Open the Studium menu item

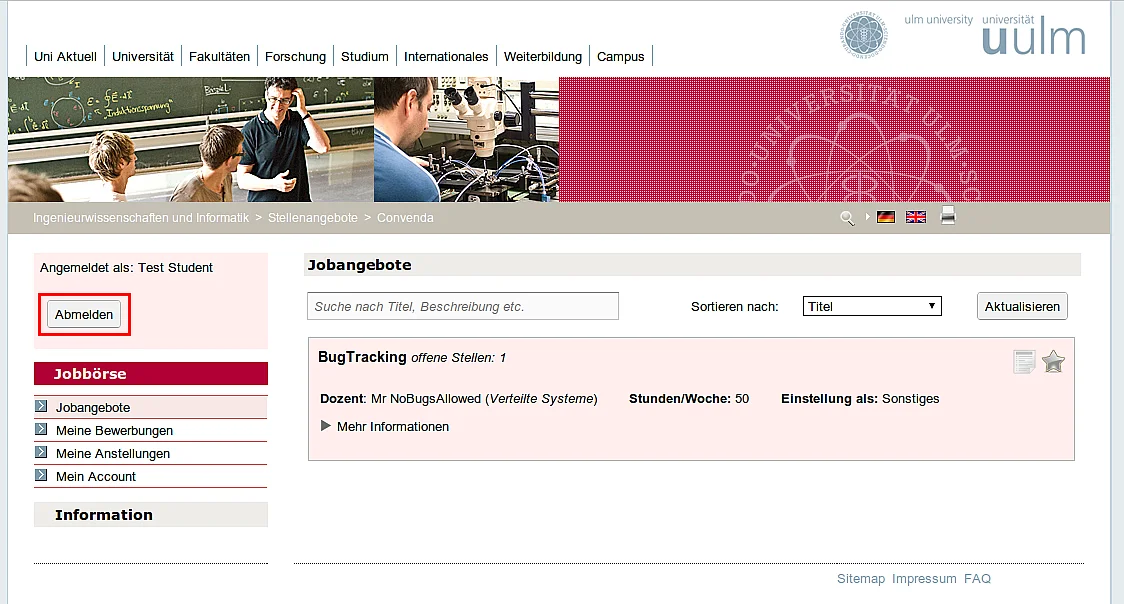[x=365, y=57]
